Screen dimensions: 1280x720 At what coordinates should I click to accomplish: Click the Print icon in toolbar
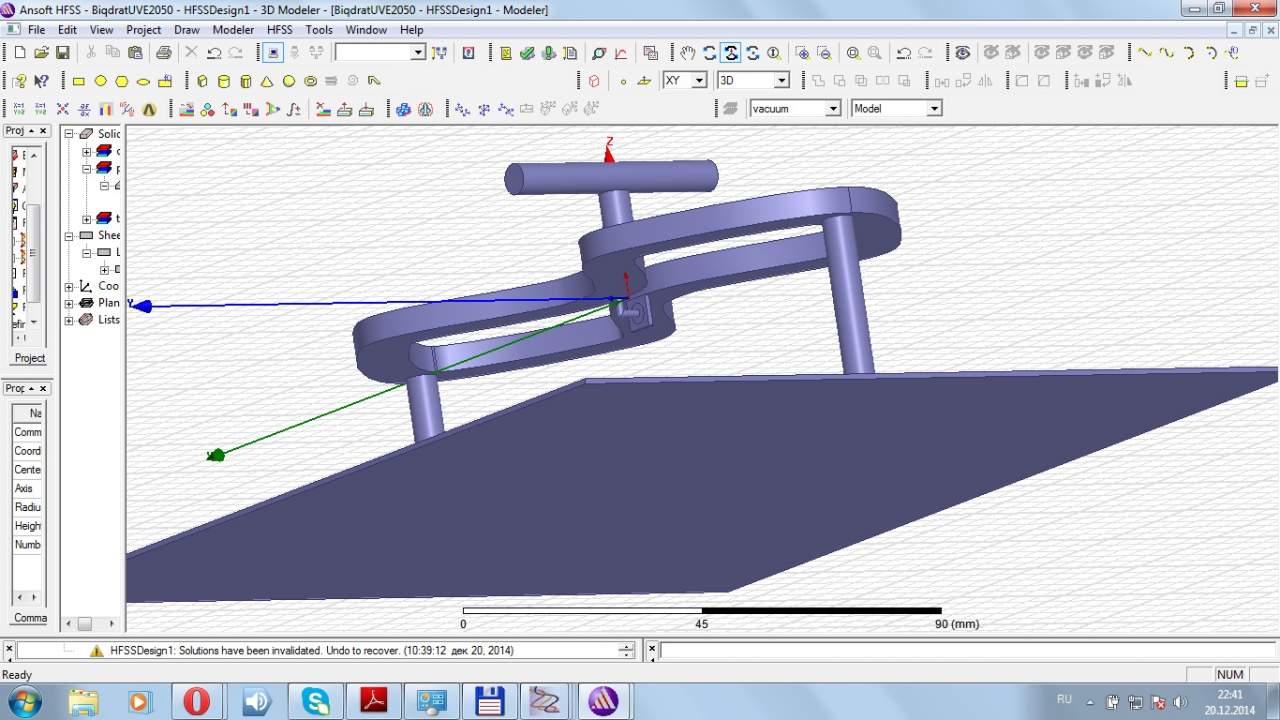[163, 53]
